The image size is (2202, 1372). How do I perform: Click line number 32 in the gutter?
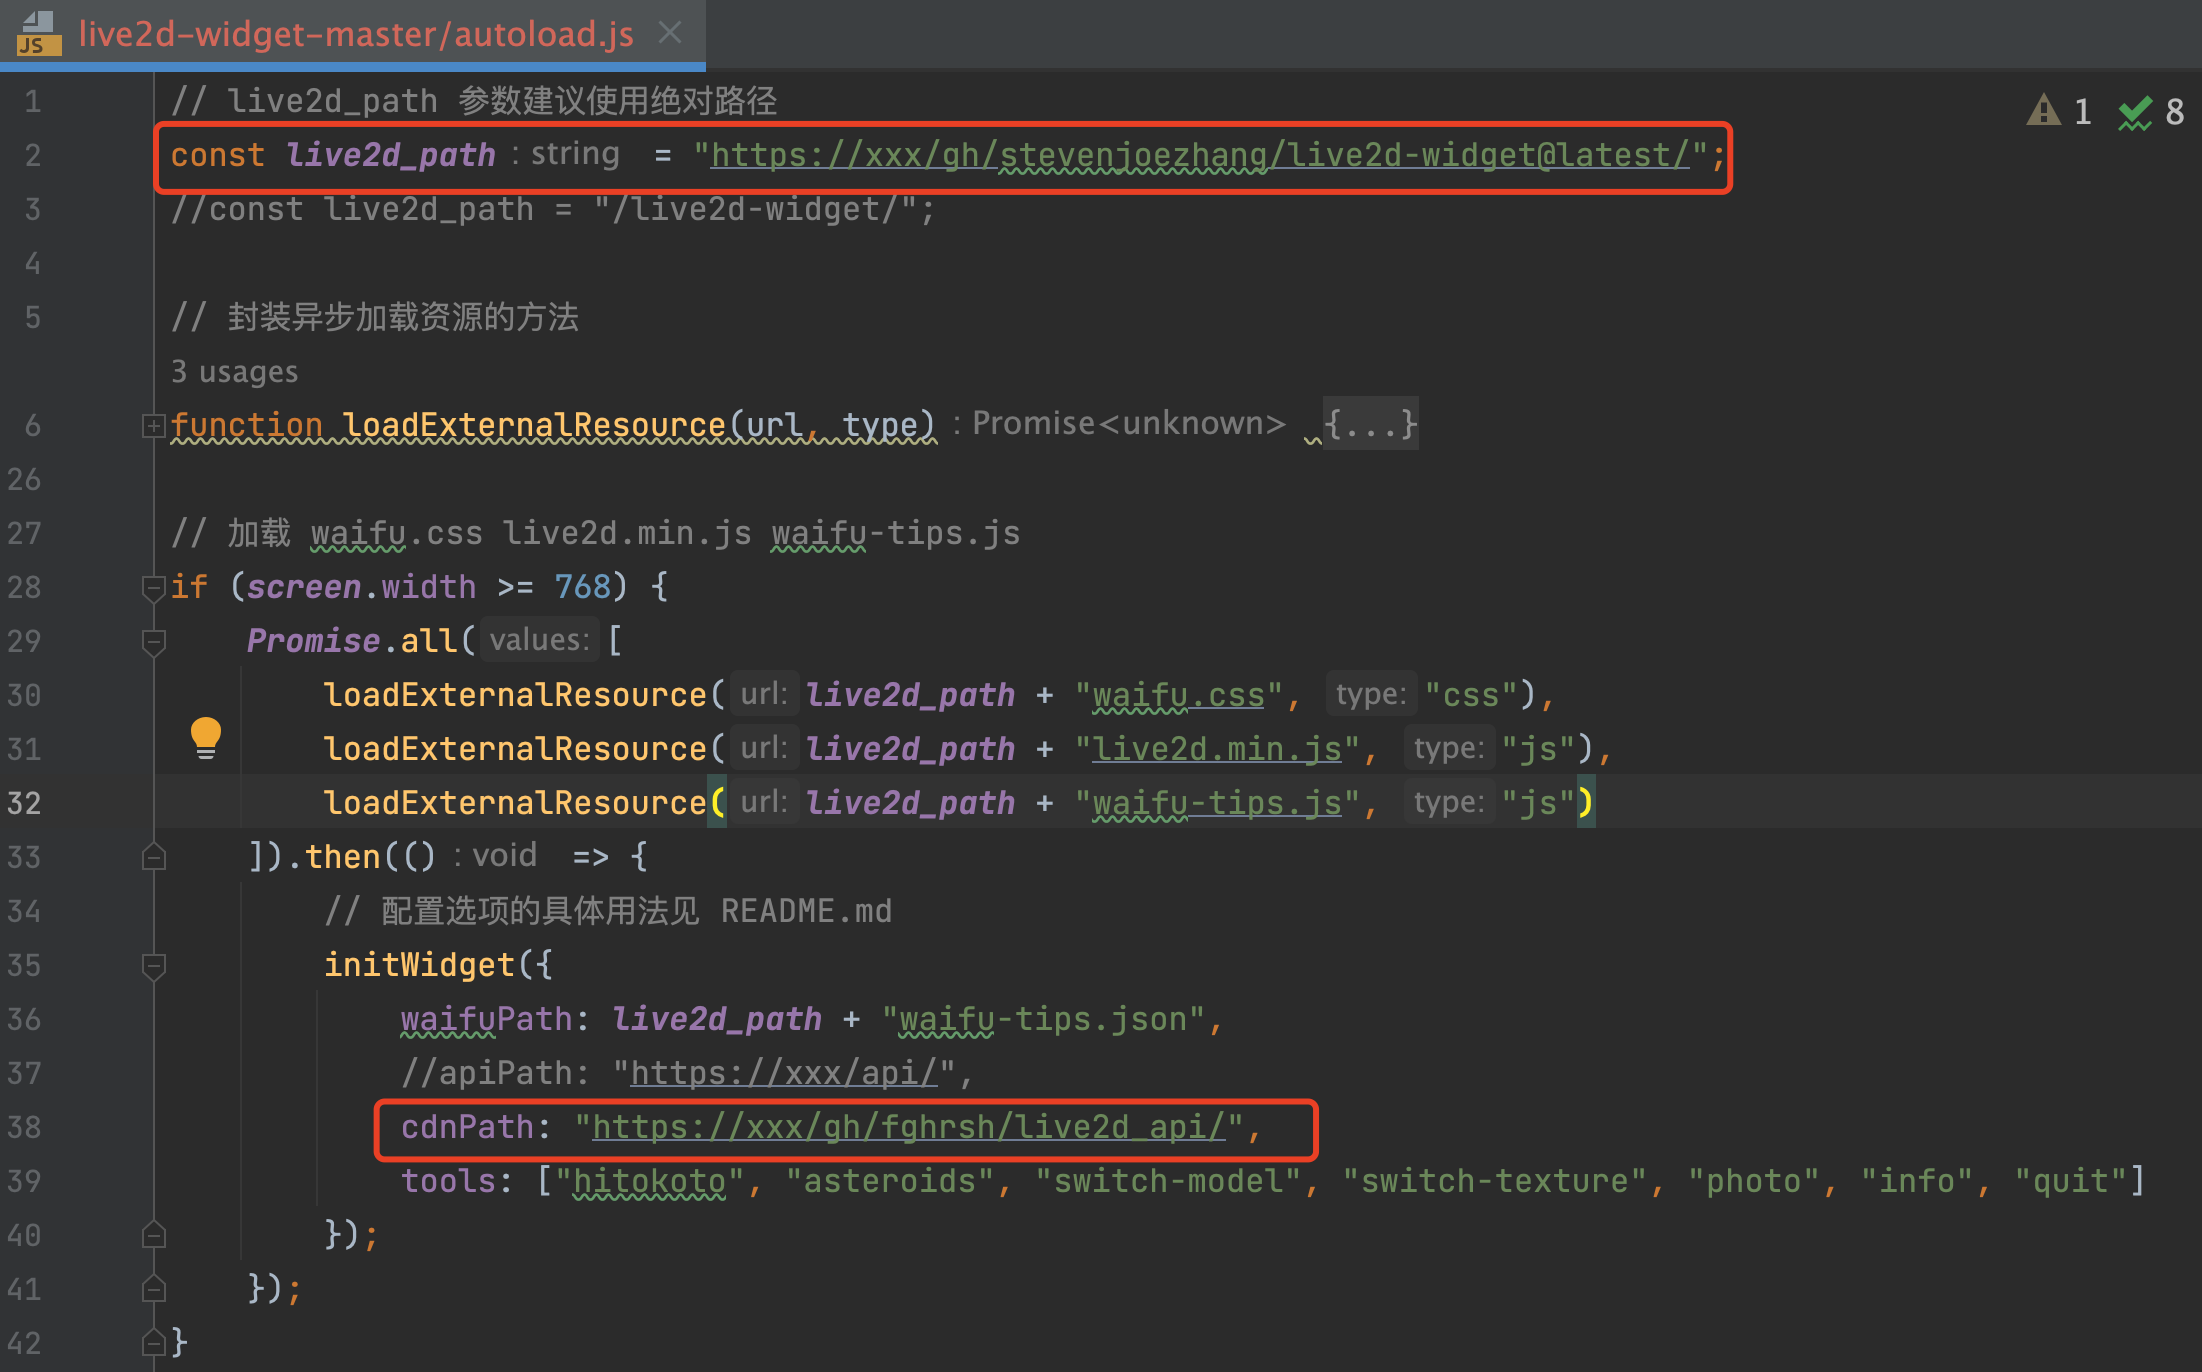pyautogui.click(x=24, y=803)
